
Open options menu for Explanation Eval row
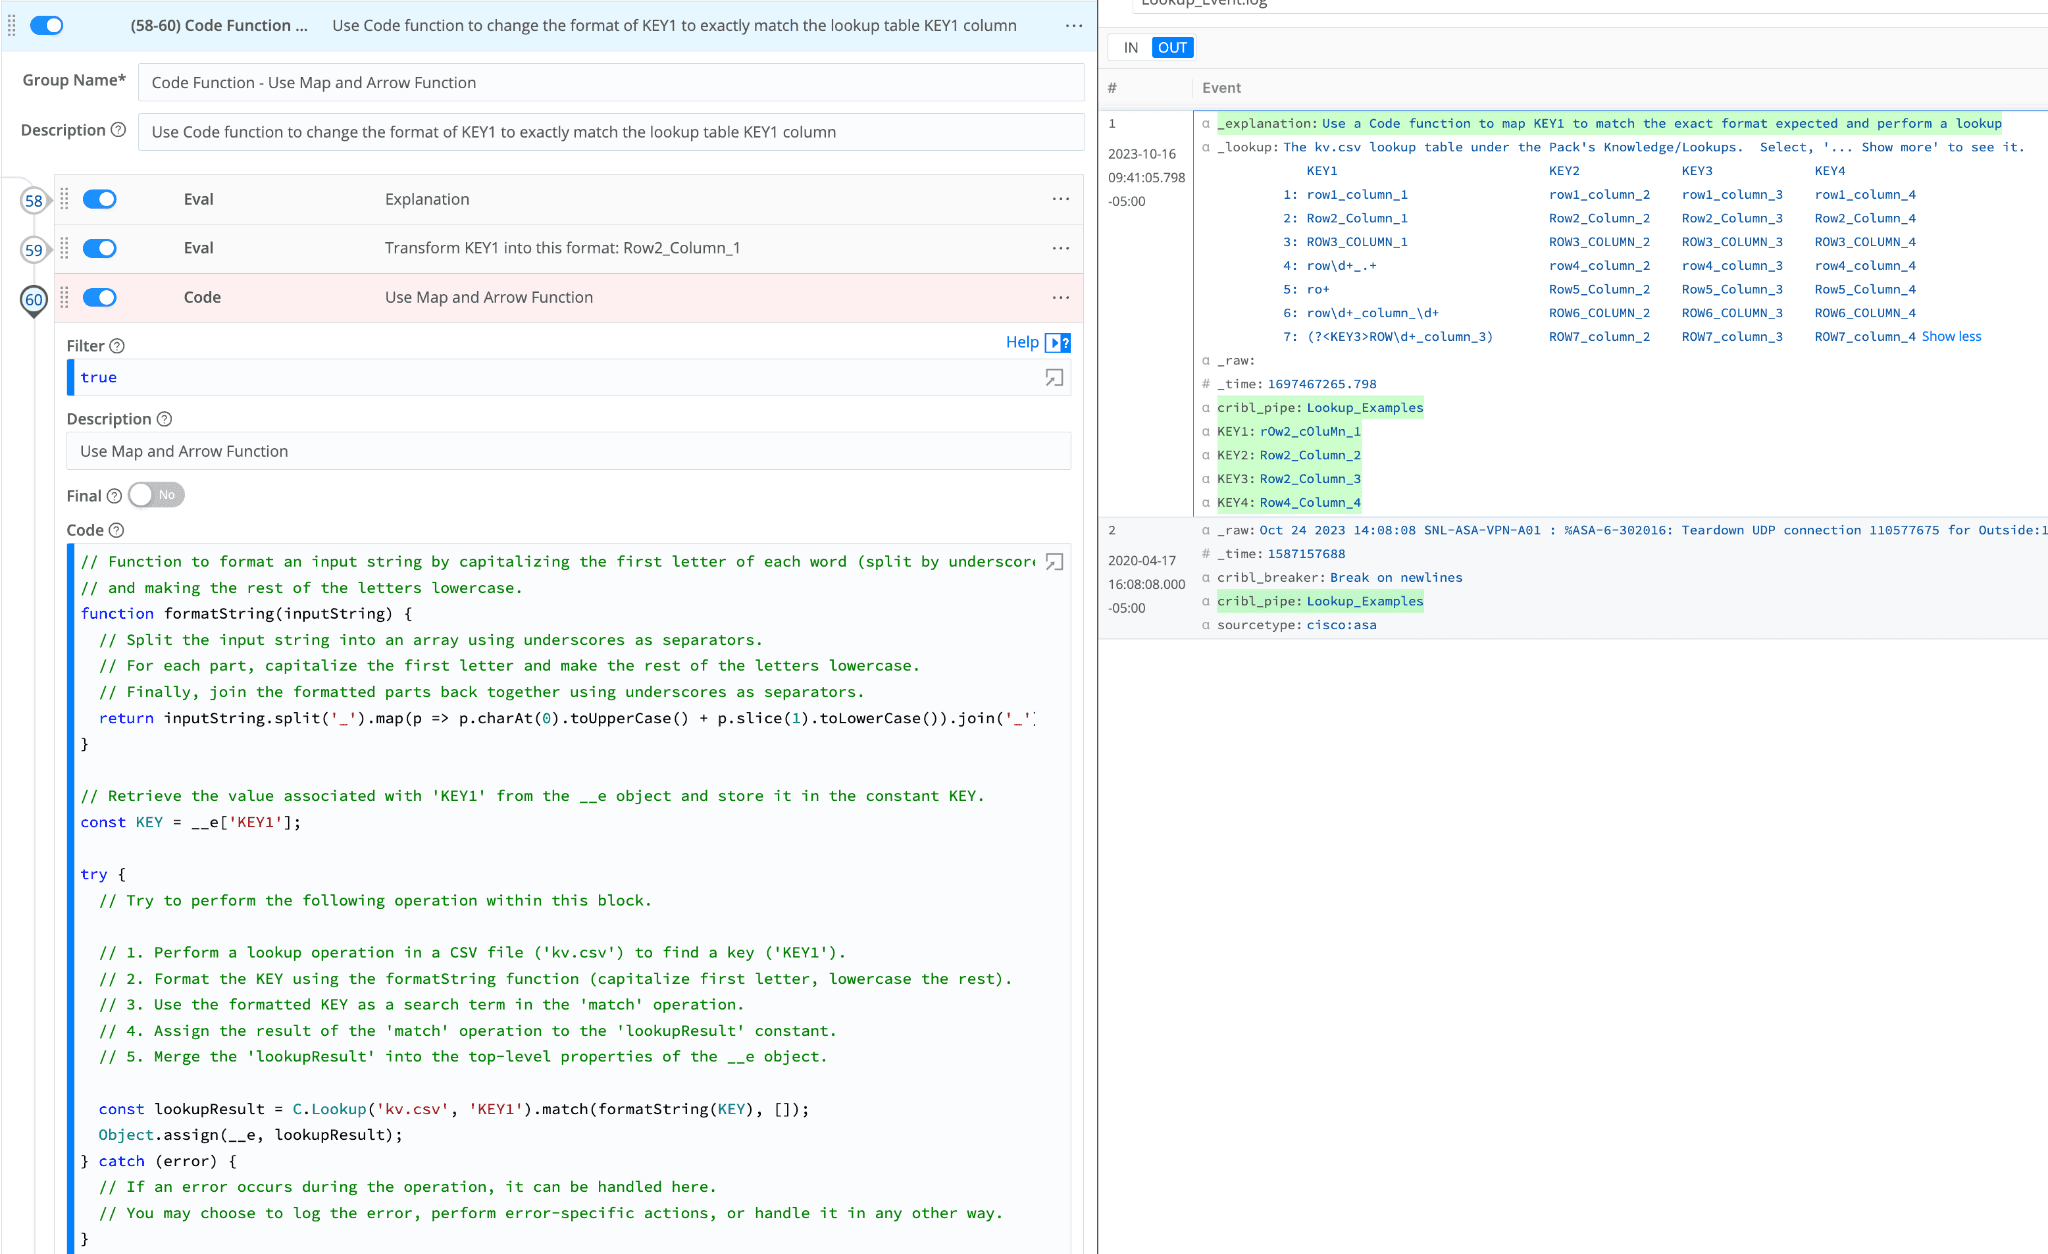(1060, 199)
